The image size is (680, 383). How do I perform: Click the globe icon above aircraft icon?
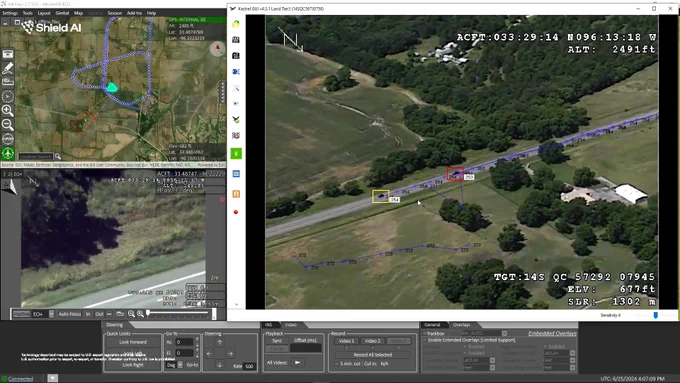click(x=8, y=139)
